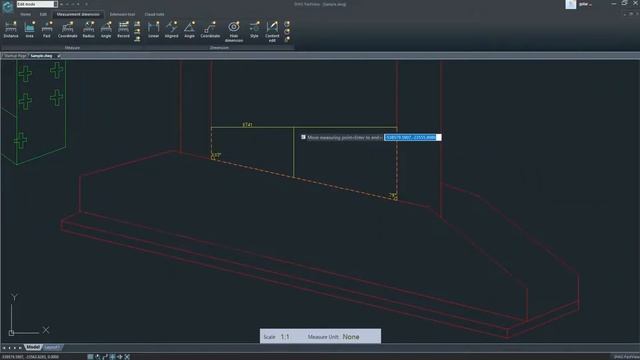The image size is (640, 360).
Task: Open the Extension tool ribbon tab
Action: click(122, 14)
